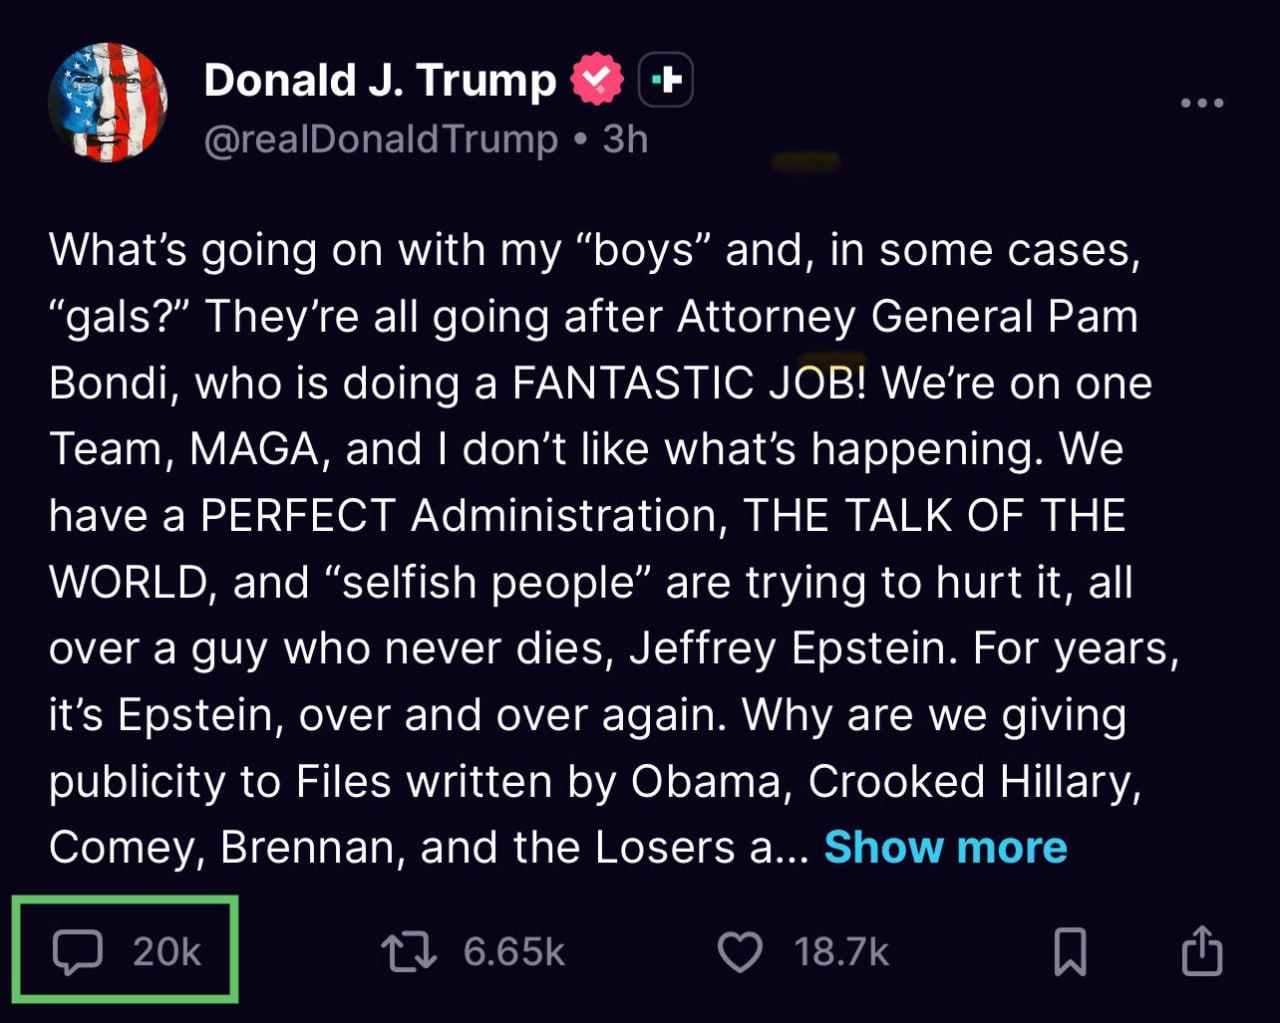Expand the post with Show more
Screen dimensions: 1280x1023
tap(945, 847)
